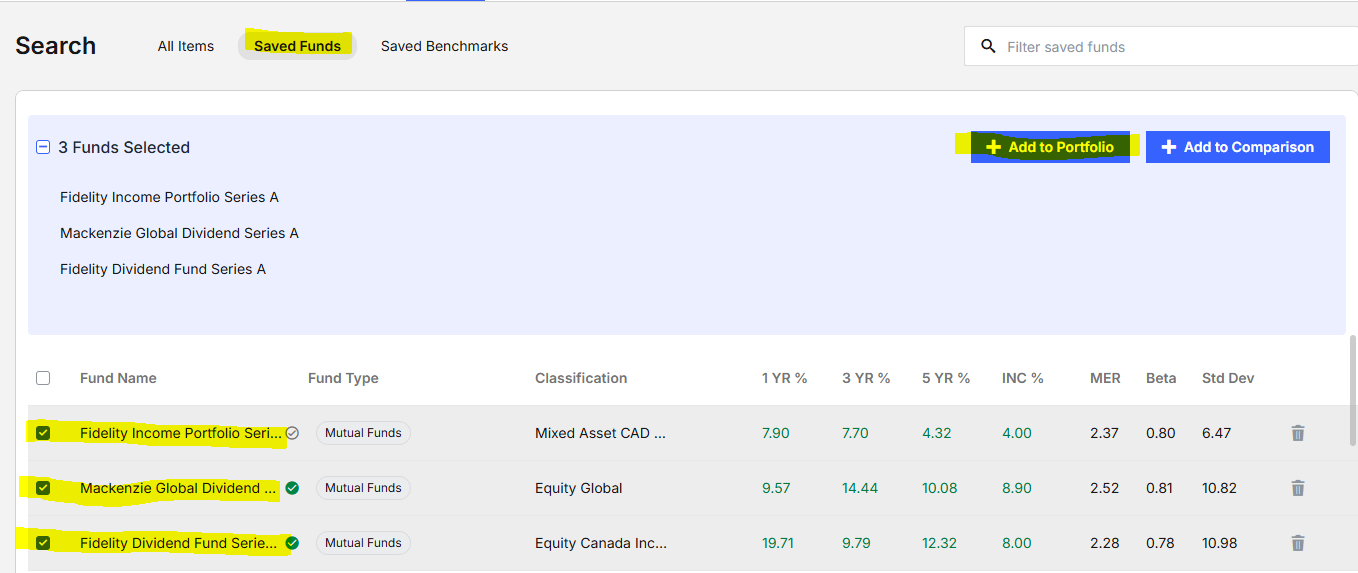Screen dimensions: 1358x573
Task: Click the vertical scrollbar of the funds list
Action: tap(1353, 390)
